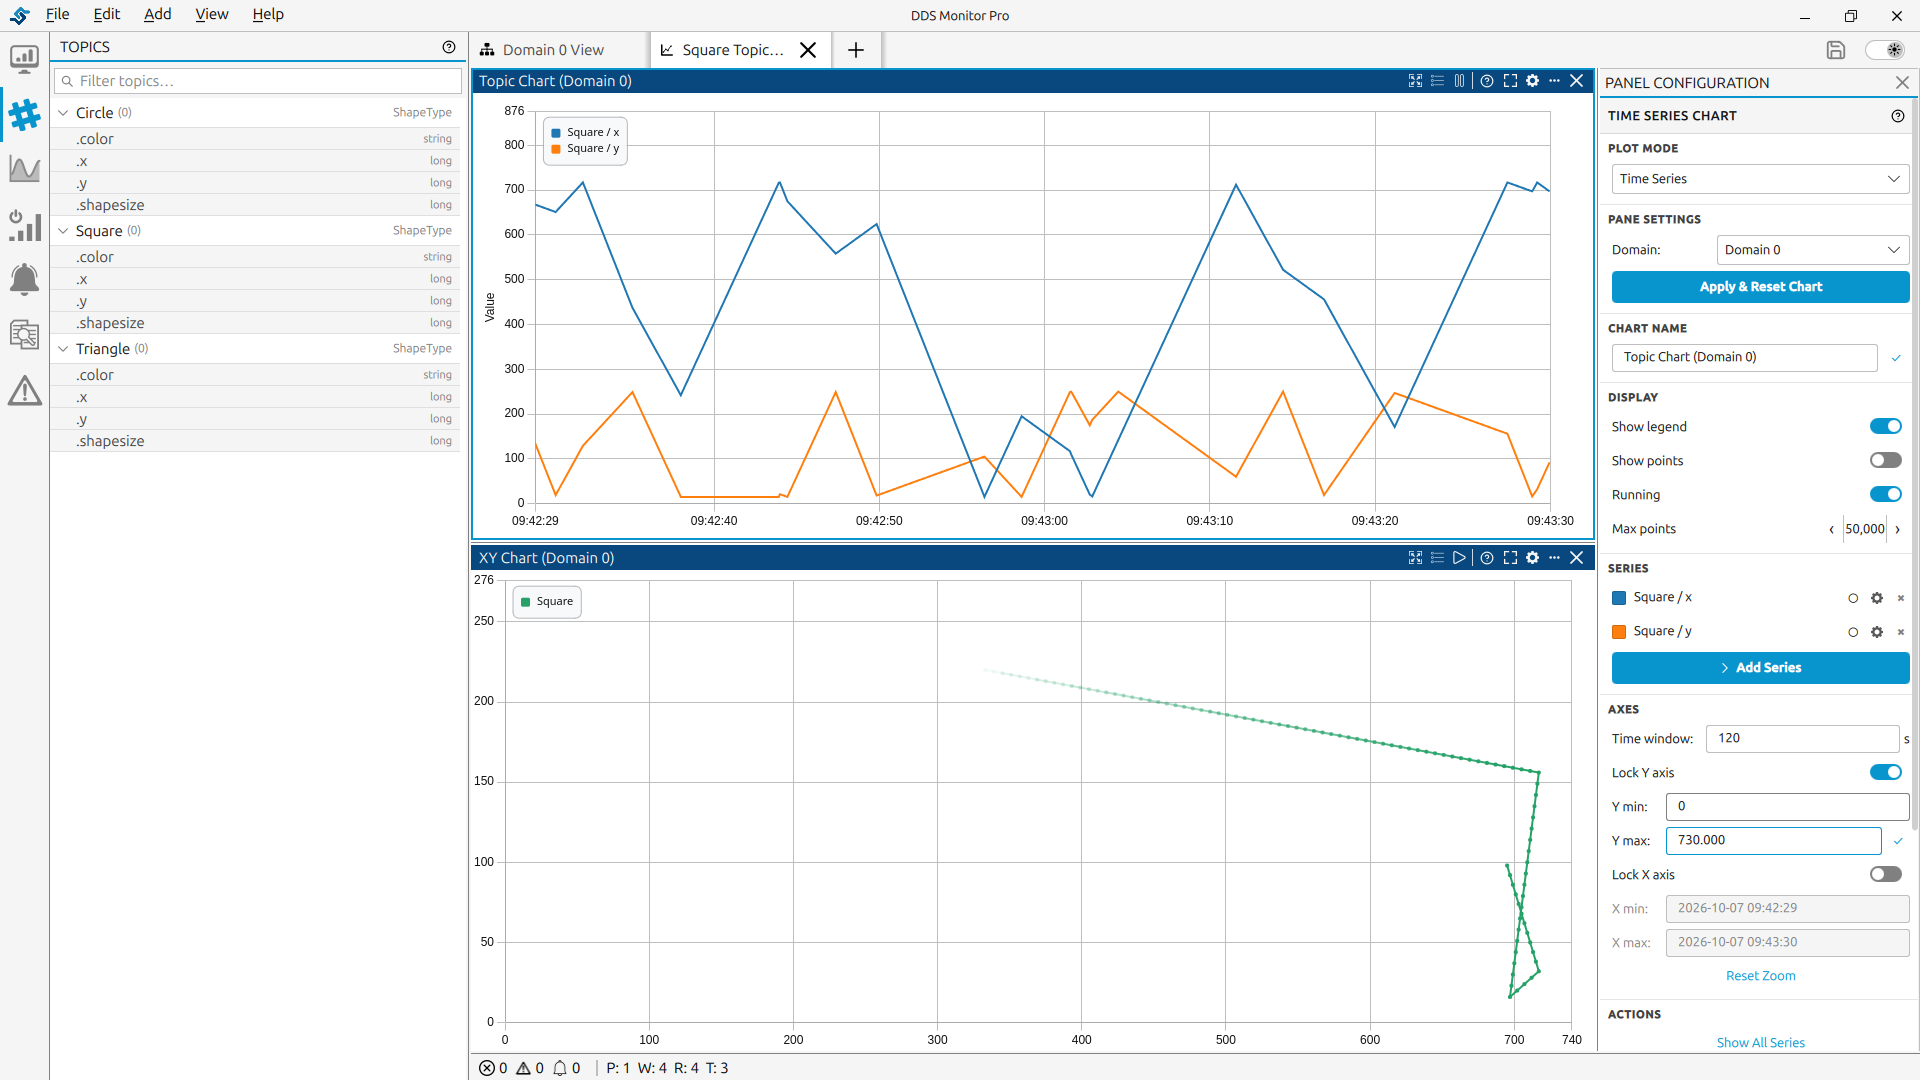Open the View menu

point(211,14)
